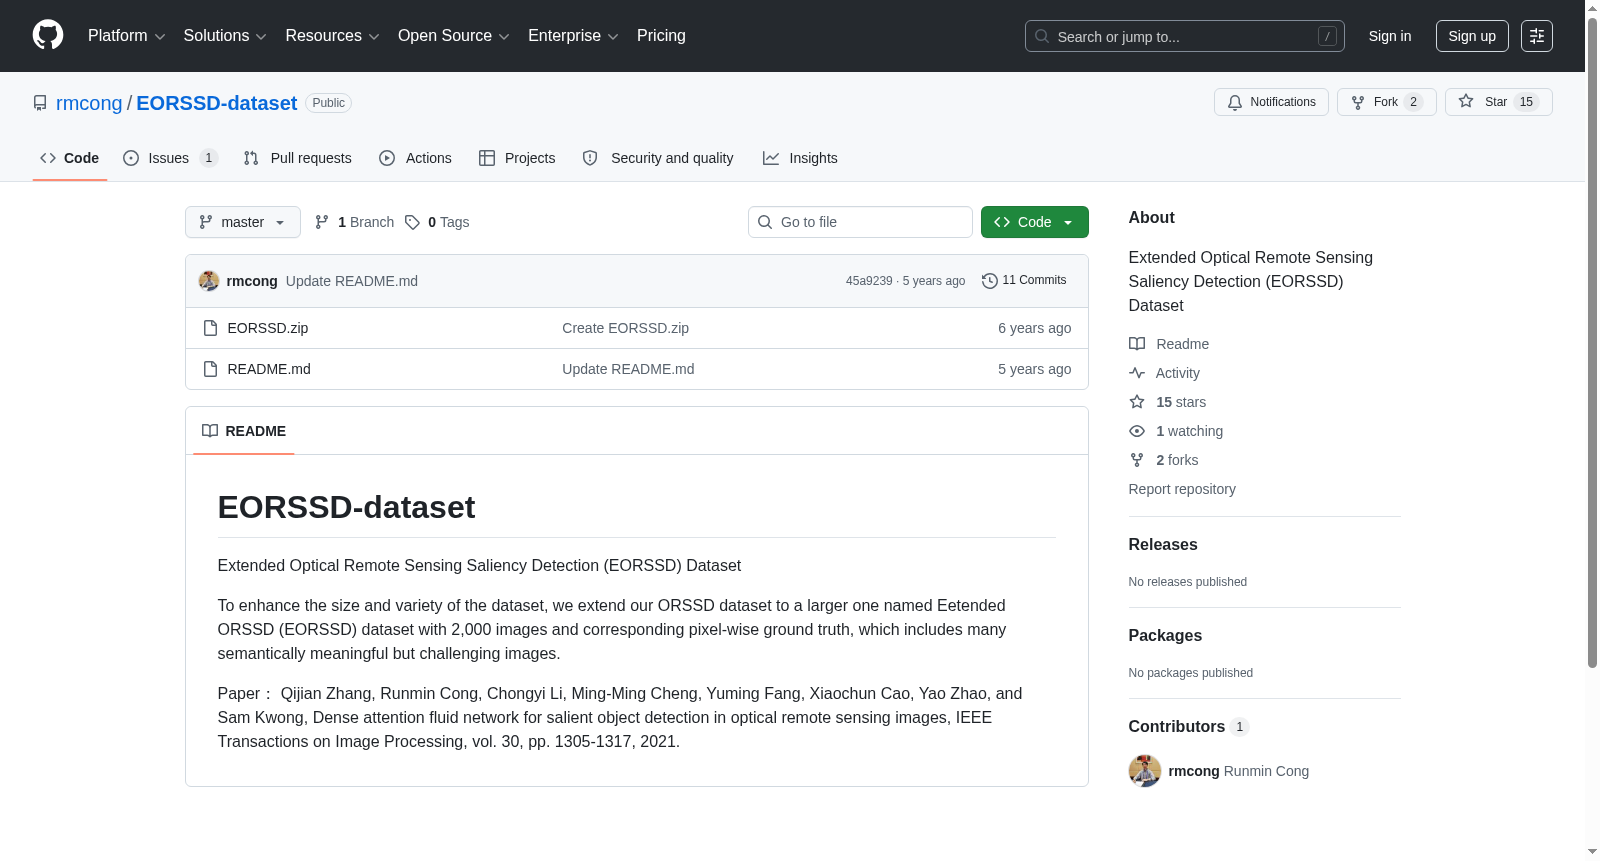This screenshot has height=861, width=1600.
Task: Open the Issues tab
Action: (170, 158)
